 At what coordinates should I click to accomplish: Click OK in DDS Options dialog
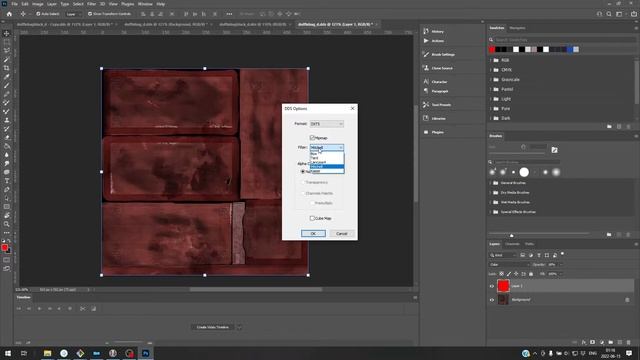(x=313, y=233)
